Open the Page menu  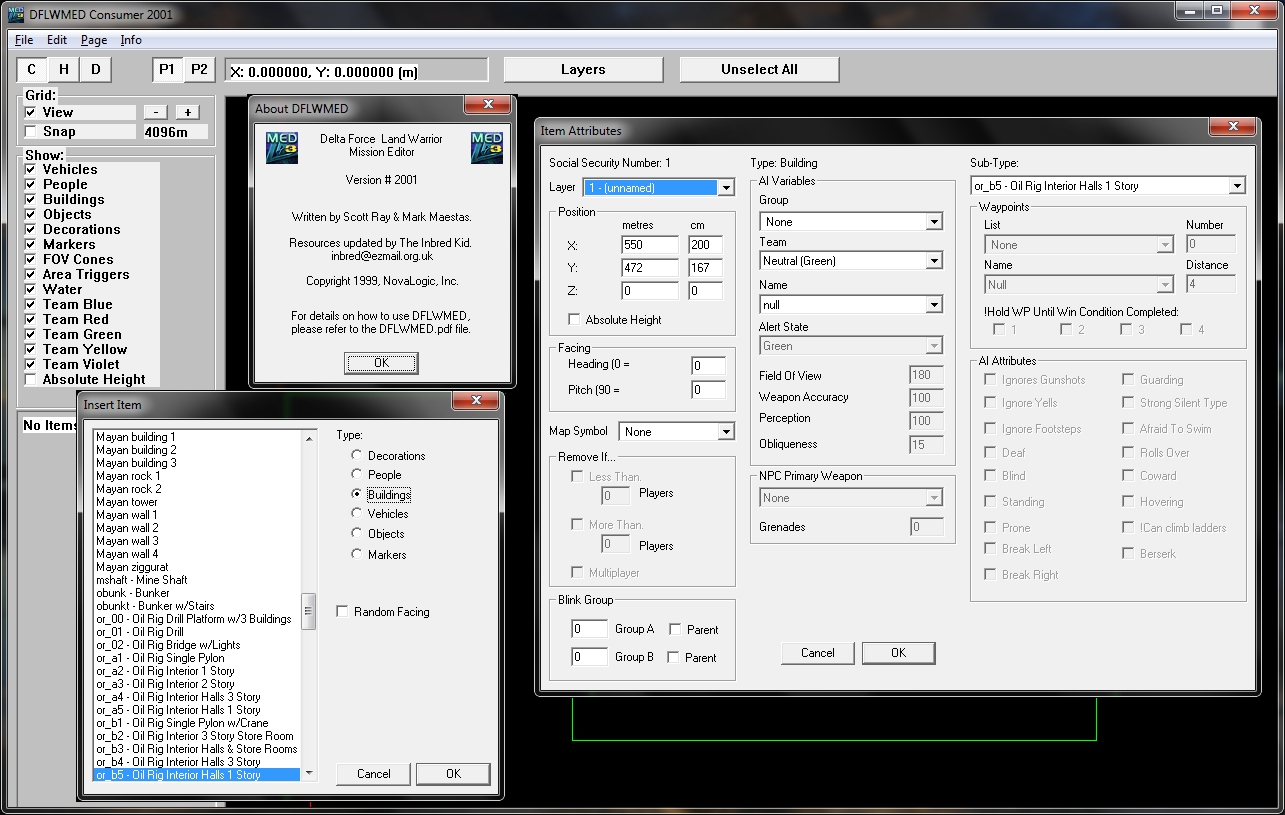[94, 40]
